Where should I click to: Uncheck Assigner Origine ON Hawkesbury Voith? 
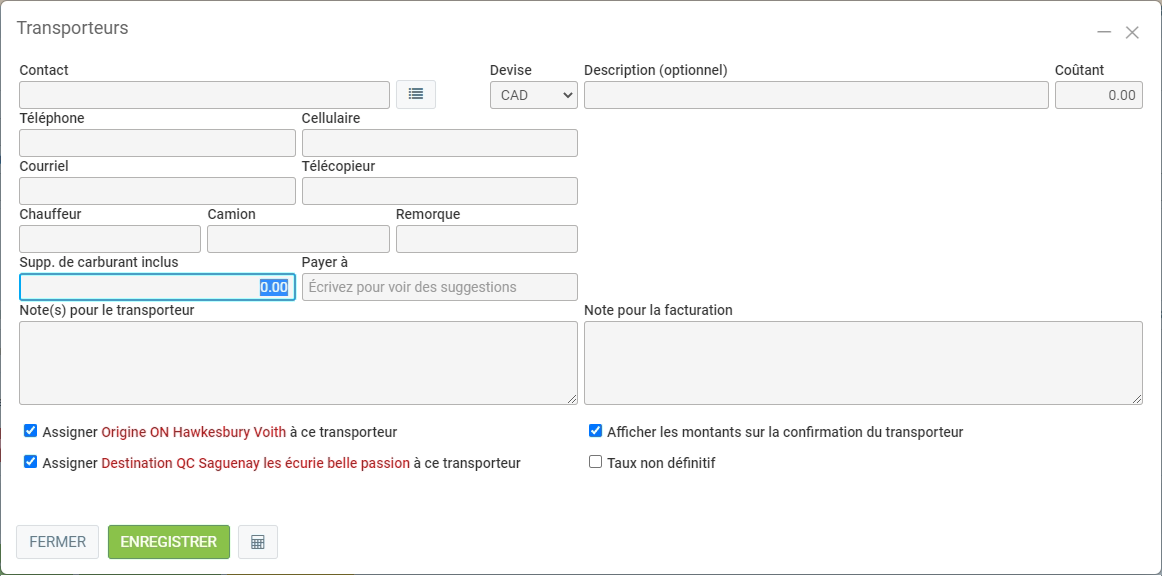coord(31,432)
